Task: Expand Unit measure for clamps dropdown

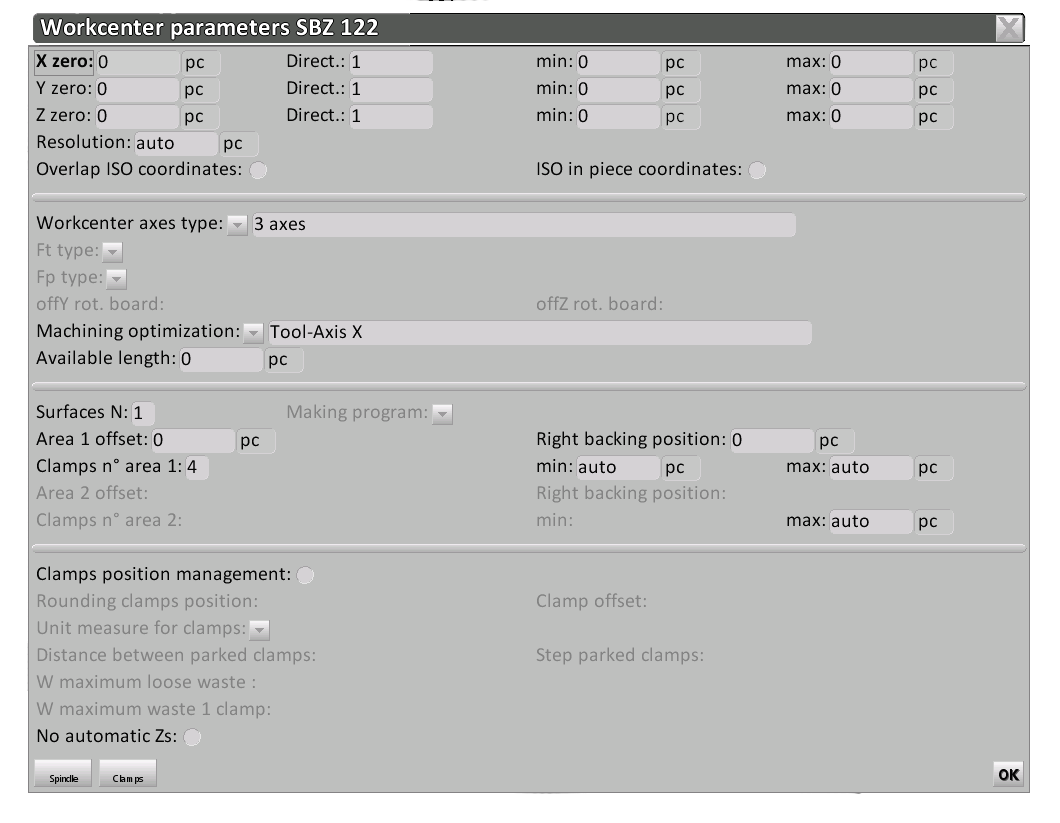Action: tap(260, 630)
